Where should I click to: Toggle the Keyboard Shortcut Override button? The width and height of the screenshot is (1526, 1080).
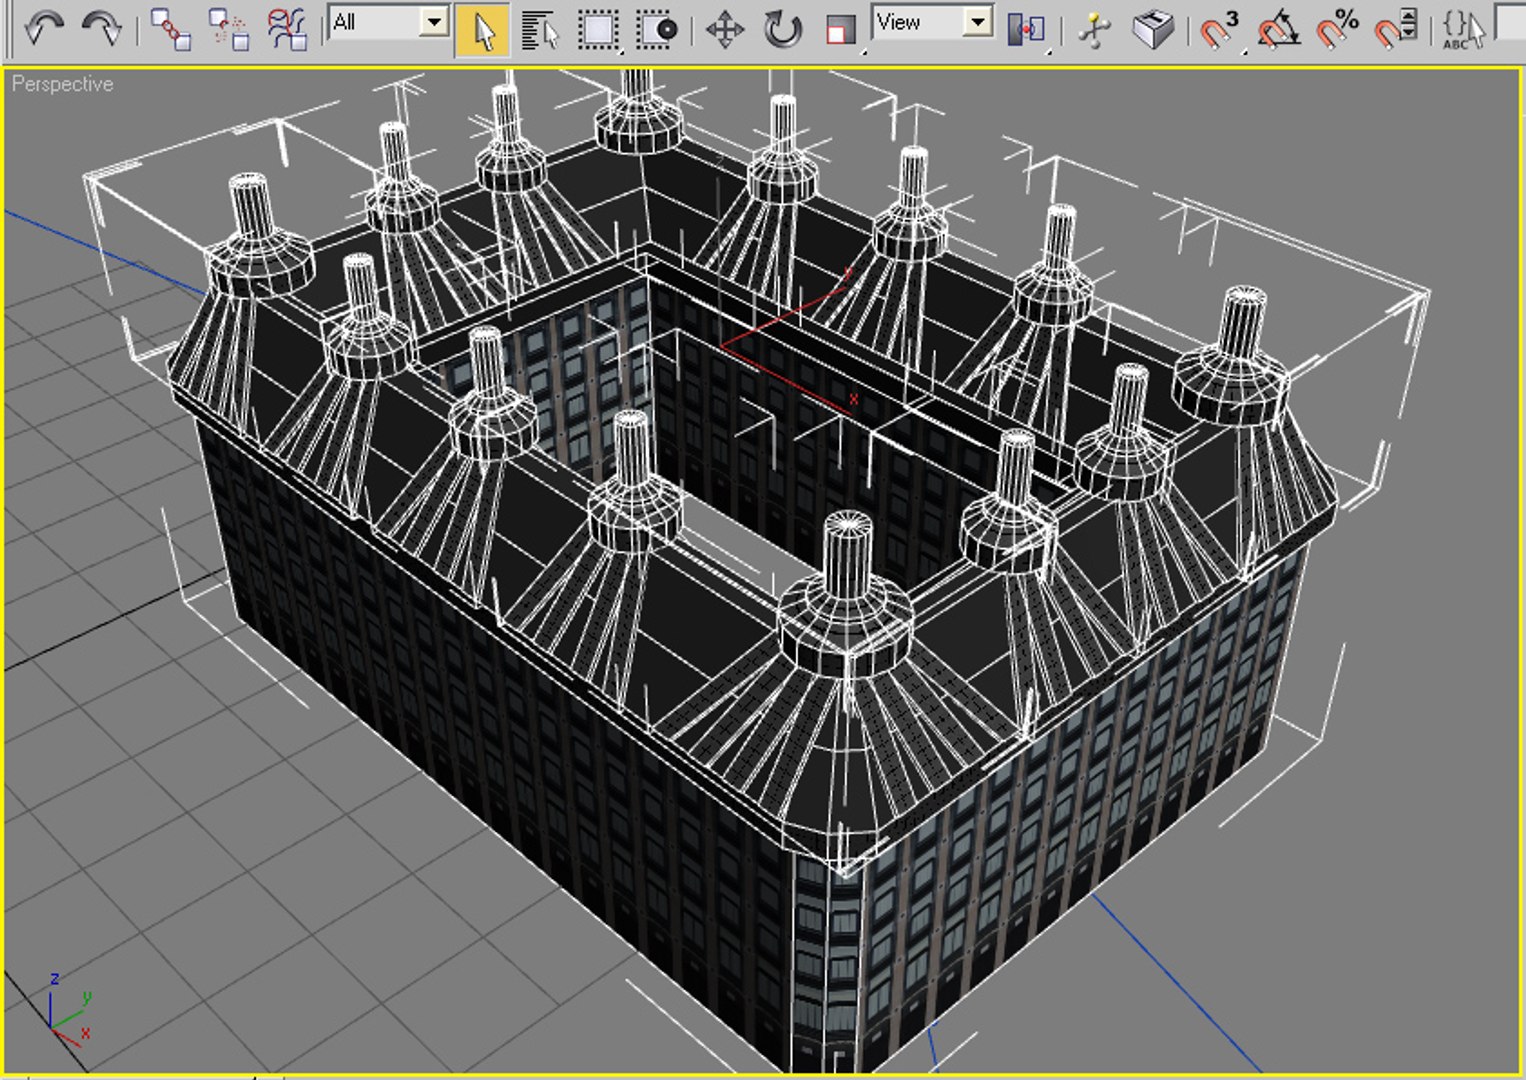click(1153, 29)
